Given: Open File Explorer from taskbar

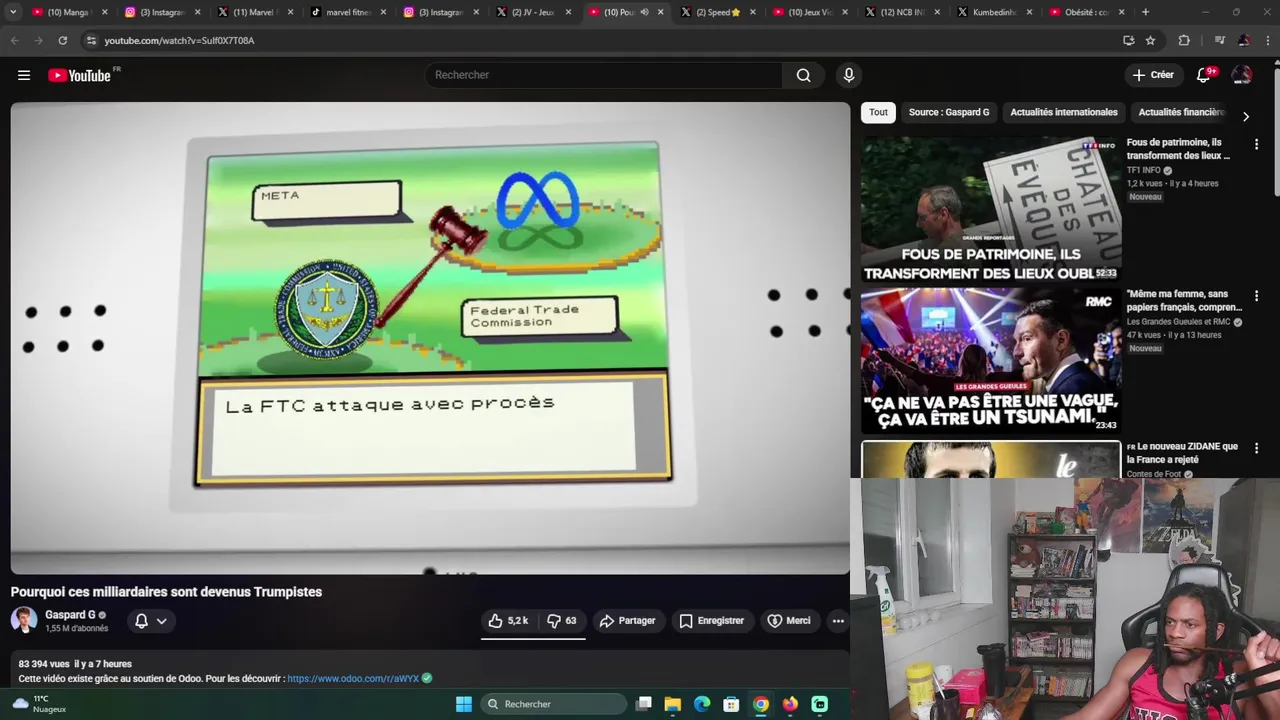Looking at the screenshot, I should [x=673, y=704].
